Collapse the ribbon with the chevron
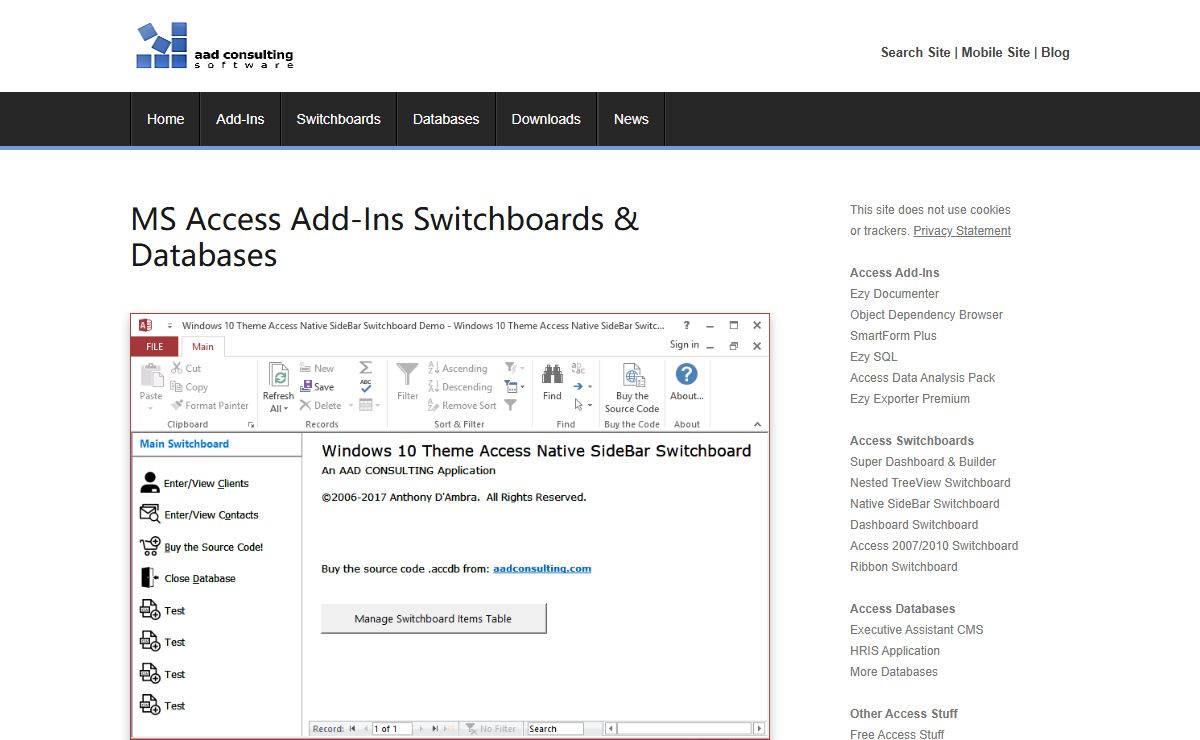1200x740 pixels. [x=757, y=424]
